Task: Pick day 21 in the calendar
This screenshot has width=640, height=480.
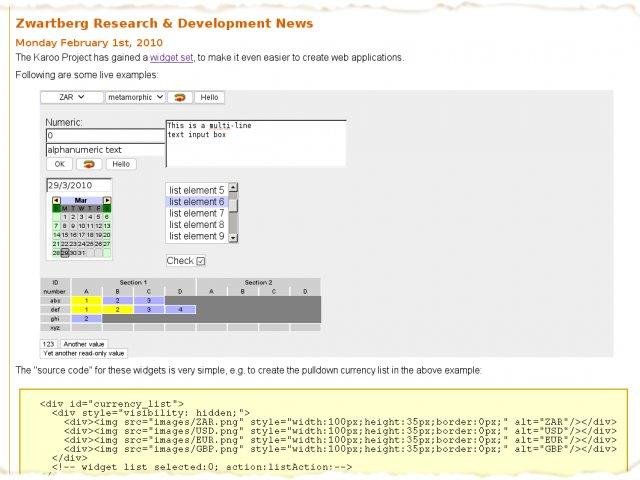Action: click(56, 244)
